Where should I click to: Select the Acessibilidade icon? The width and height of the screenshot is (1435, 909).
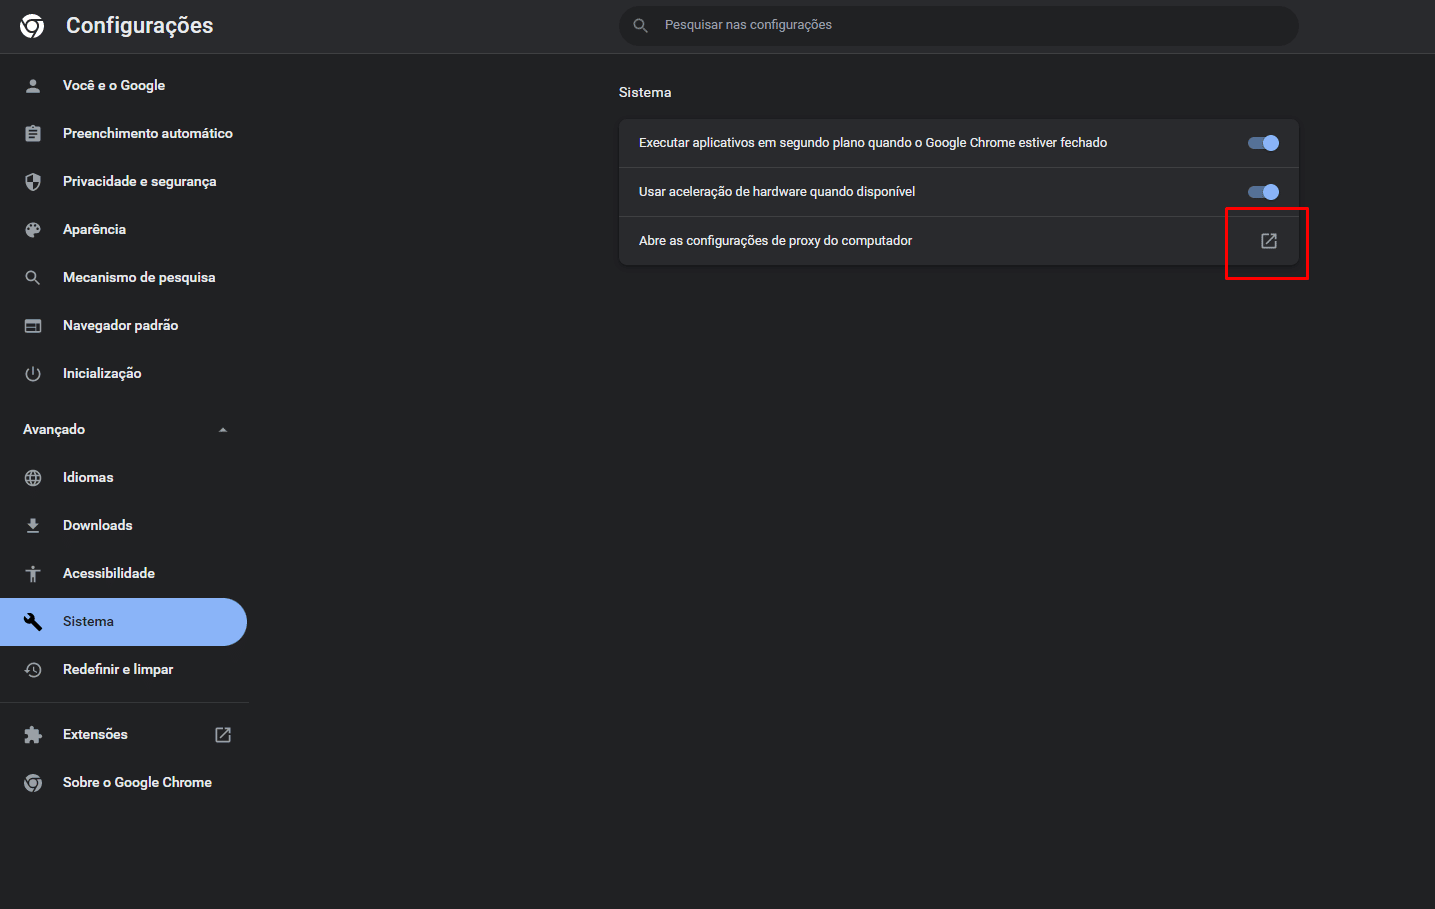coord(33,573)
